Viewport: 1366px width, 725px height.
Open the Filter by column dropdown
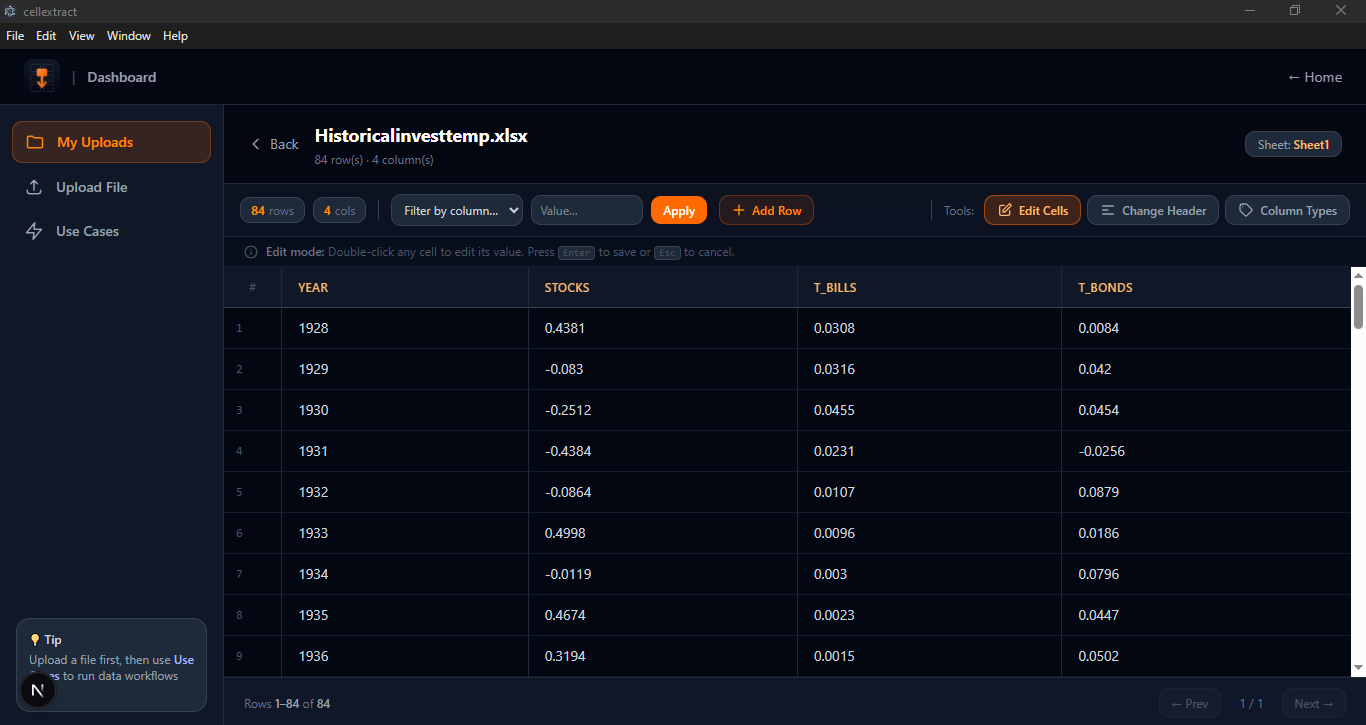point(457,210)
